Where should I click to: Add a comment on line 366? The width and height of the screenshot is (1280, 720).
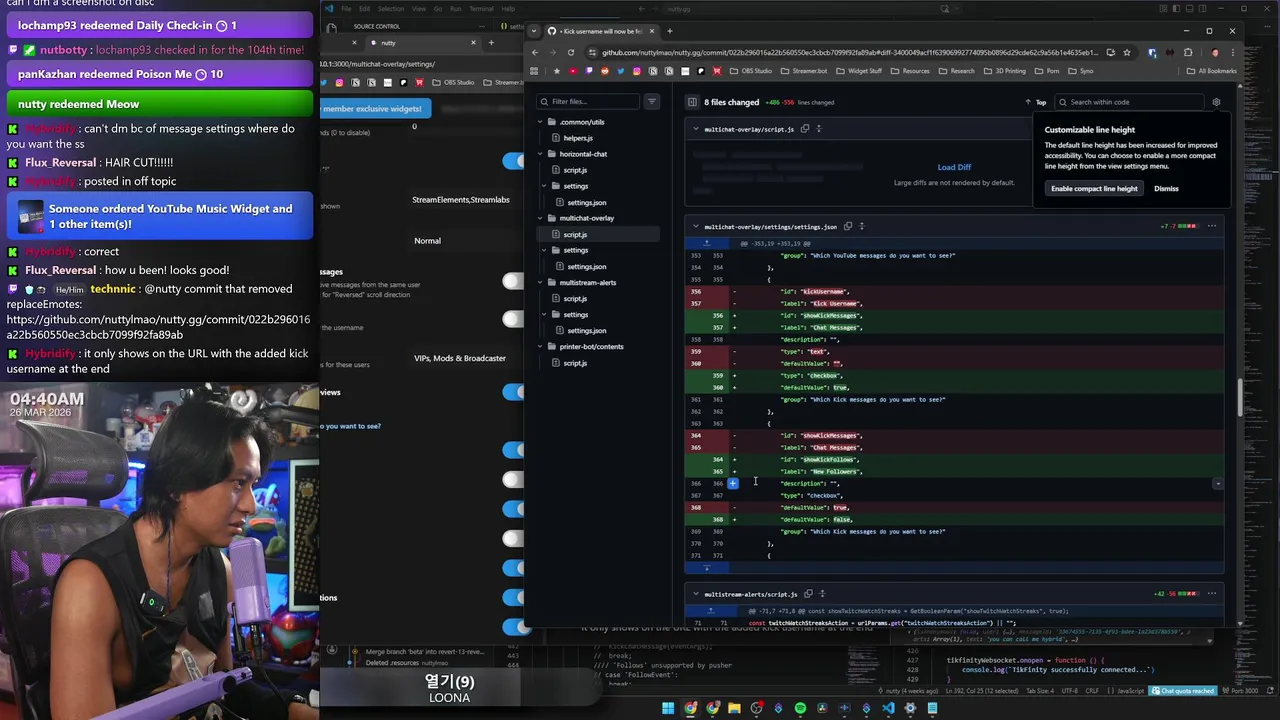tap(732, 483)
